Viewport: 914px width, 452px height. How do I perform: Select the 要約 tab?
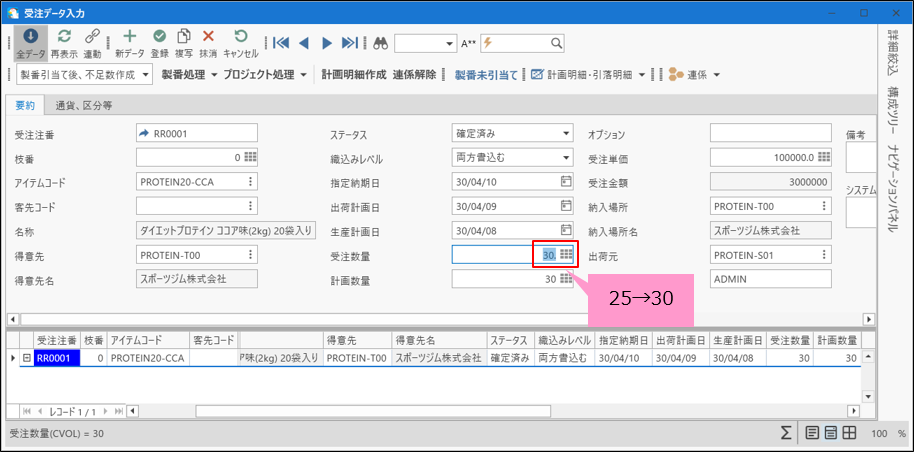(x=25, y=106)
